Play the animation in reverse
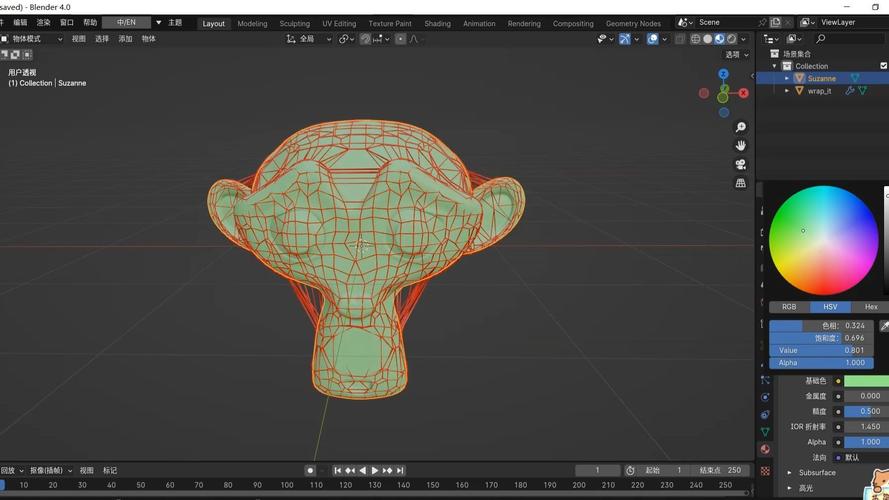Image resolution: width=889 pixels, height=500 pixels. (x=362, y=470)
